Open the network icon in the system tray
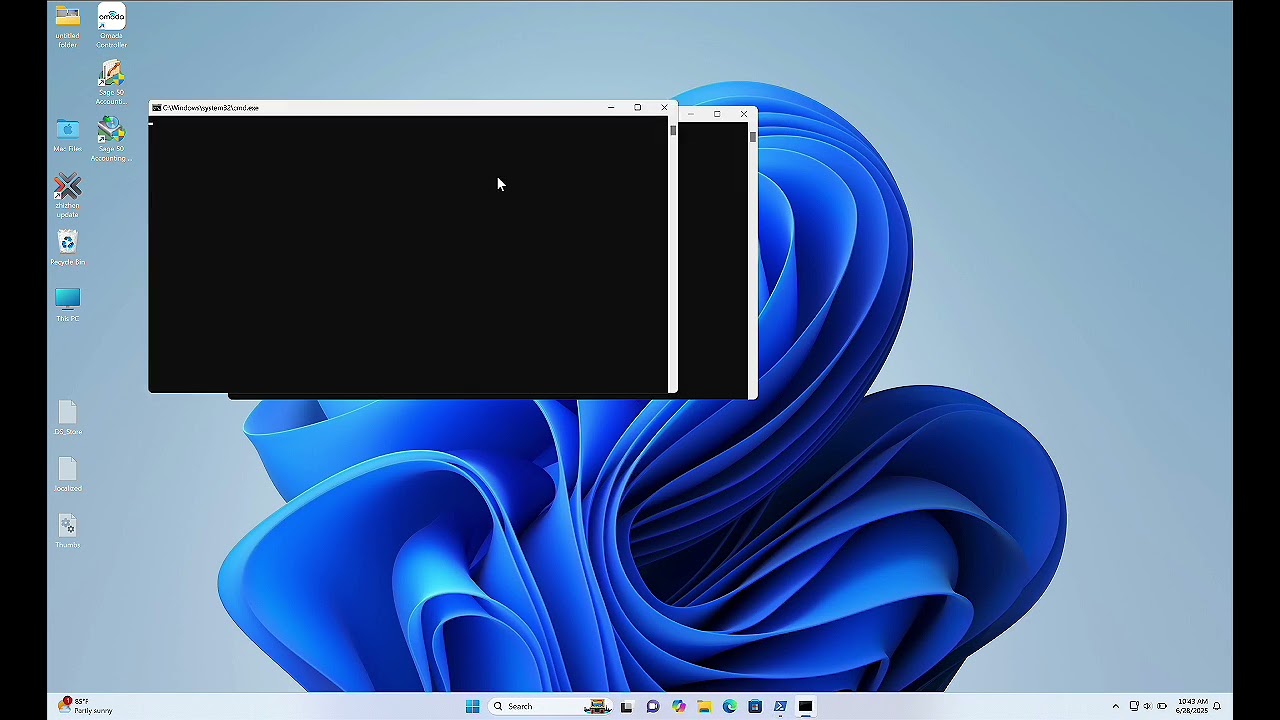The image size is (1280, 720). pyautogui.click(x=1134, y=706)
